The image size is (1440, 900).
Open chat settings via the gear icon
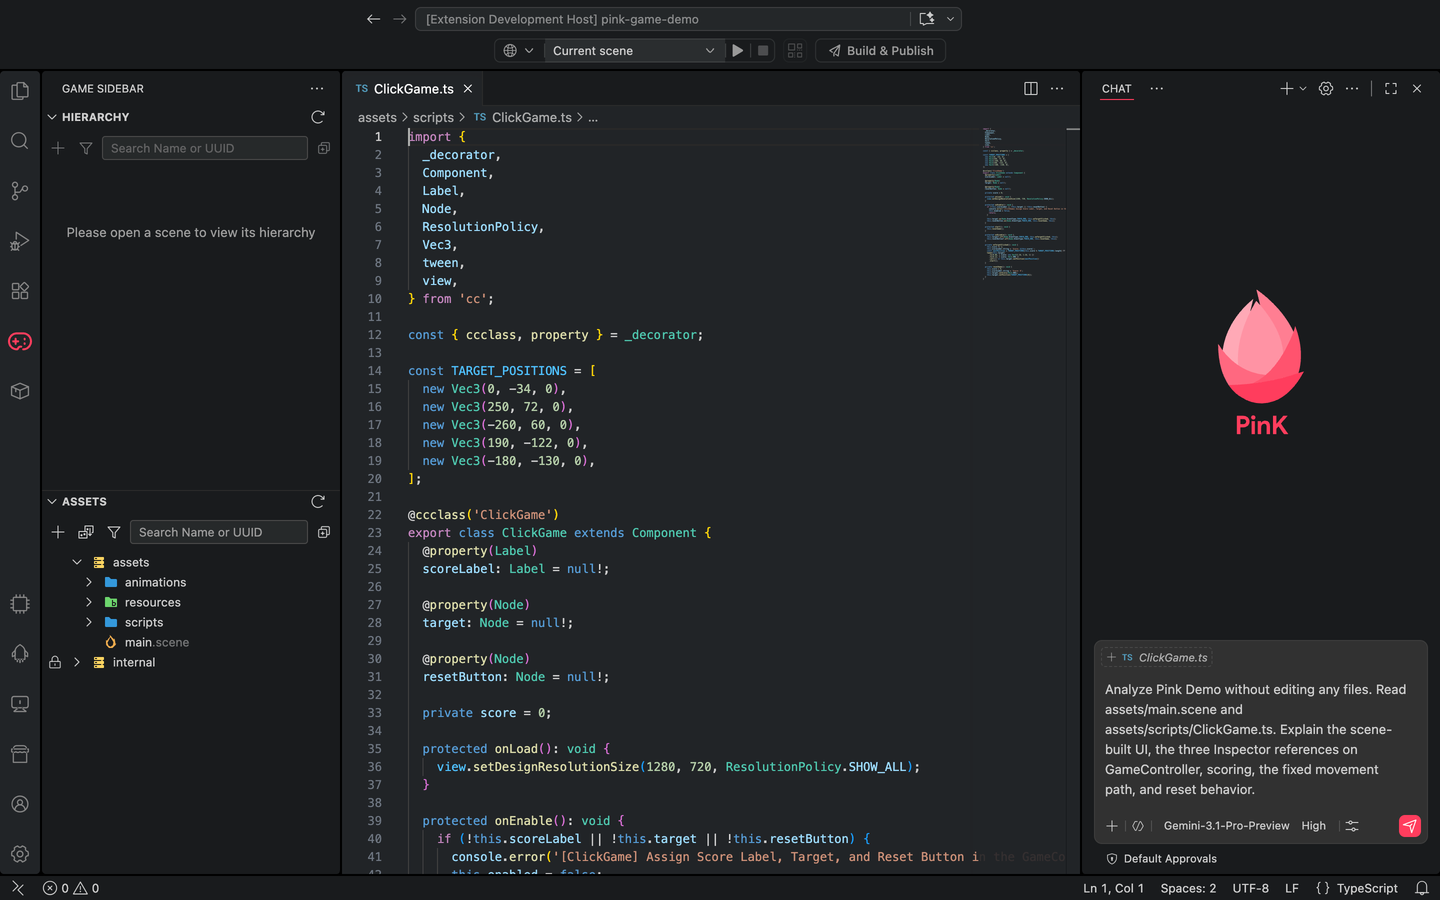[x=1326, y=89]
